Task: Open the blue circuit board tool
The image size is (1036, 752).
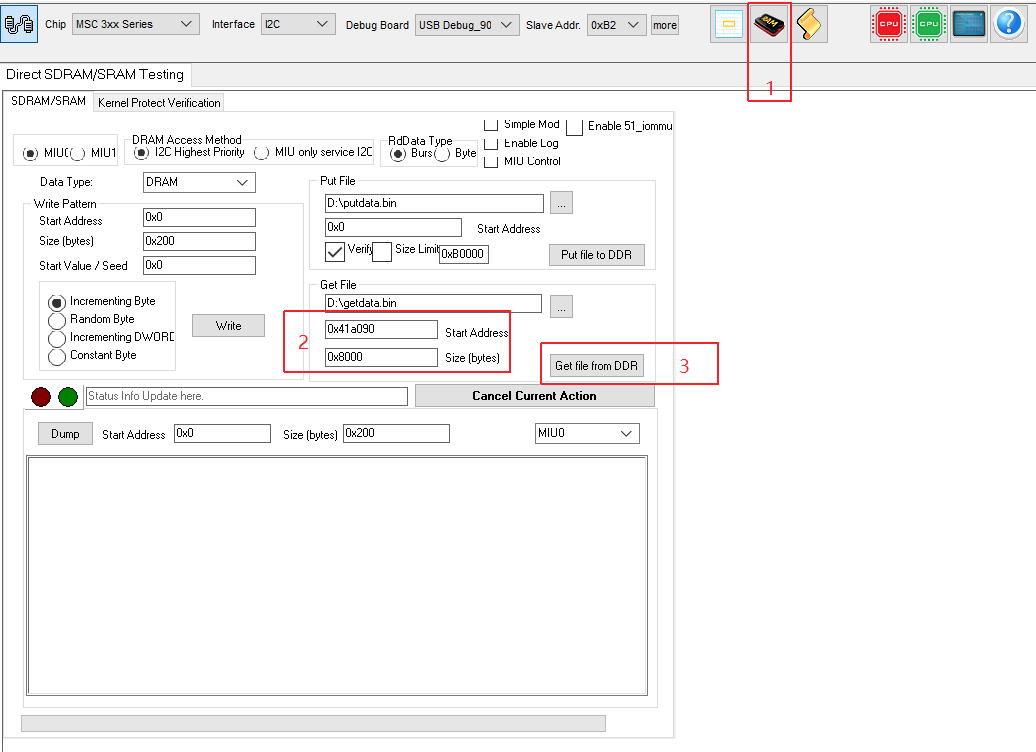Action: coord(968,24)
